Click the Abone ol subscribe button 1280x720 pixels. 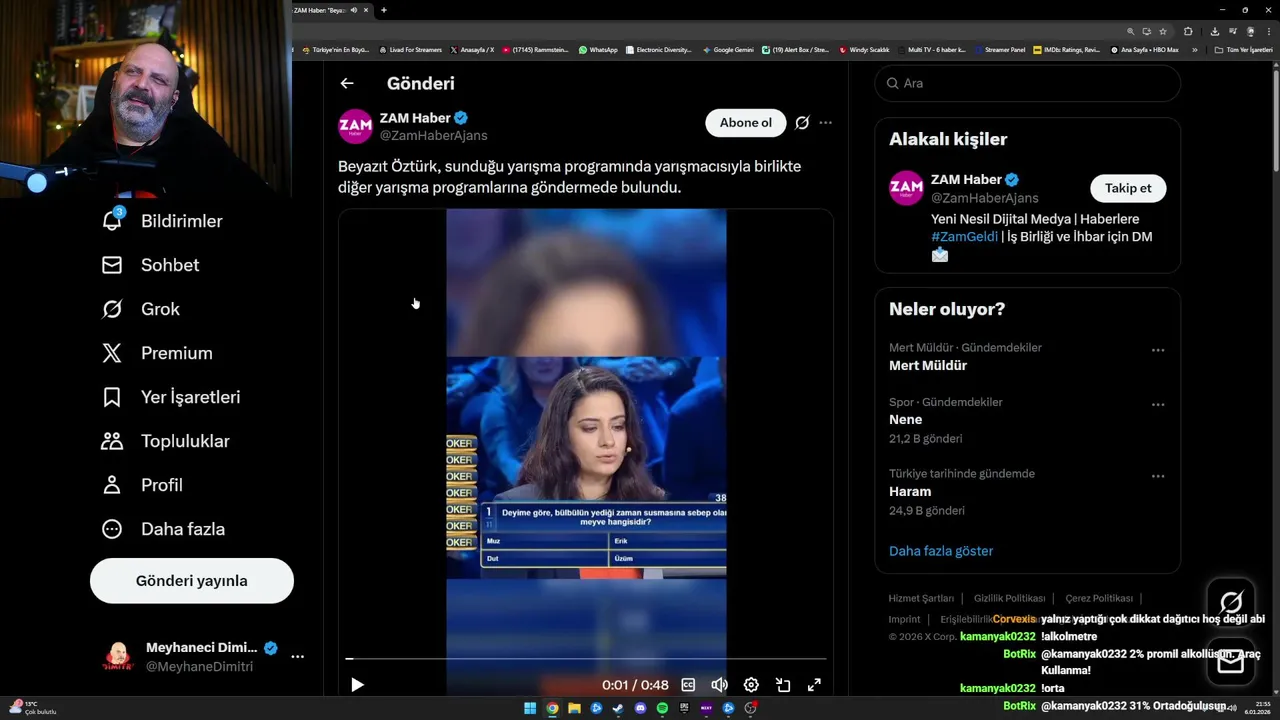(746, 123)
